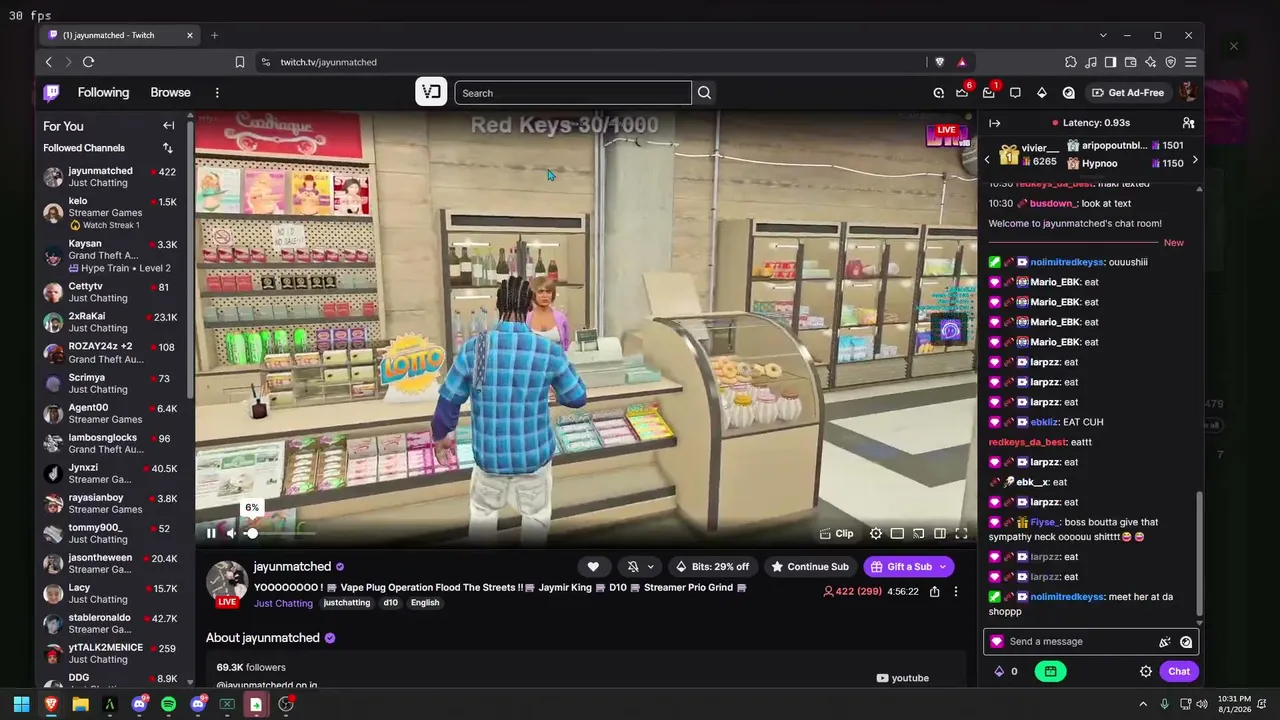Click the Get Ad-Free button
The image size is (1280, 720).
point(1128,93)
